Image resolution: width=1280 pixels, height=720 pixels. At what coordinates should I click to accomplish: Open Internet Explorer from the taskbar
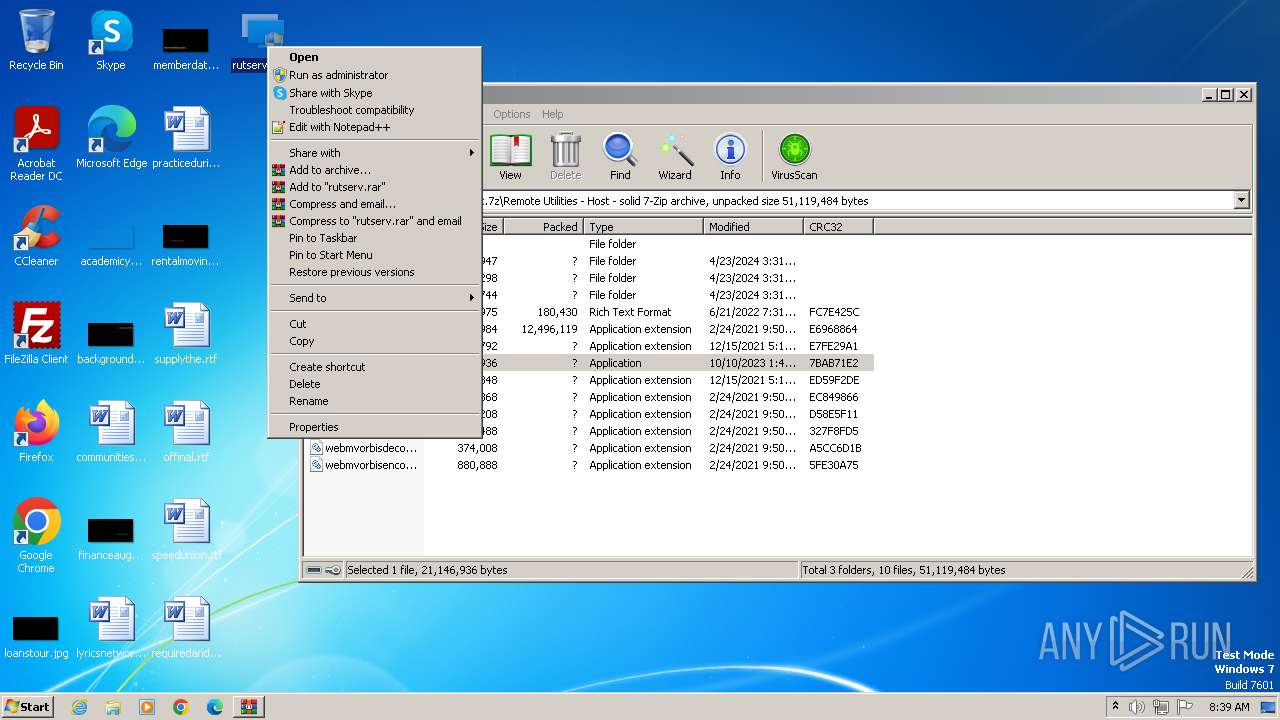[x=79, y=707]
